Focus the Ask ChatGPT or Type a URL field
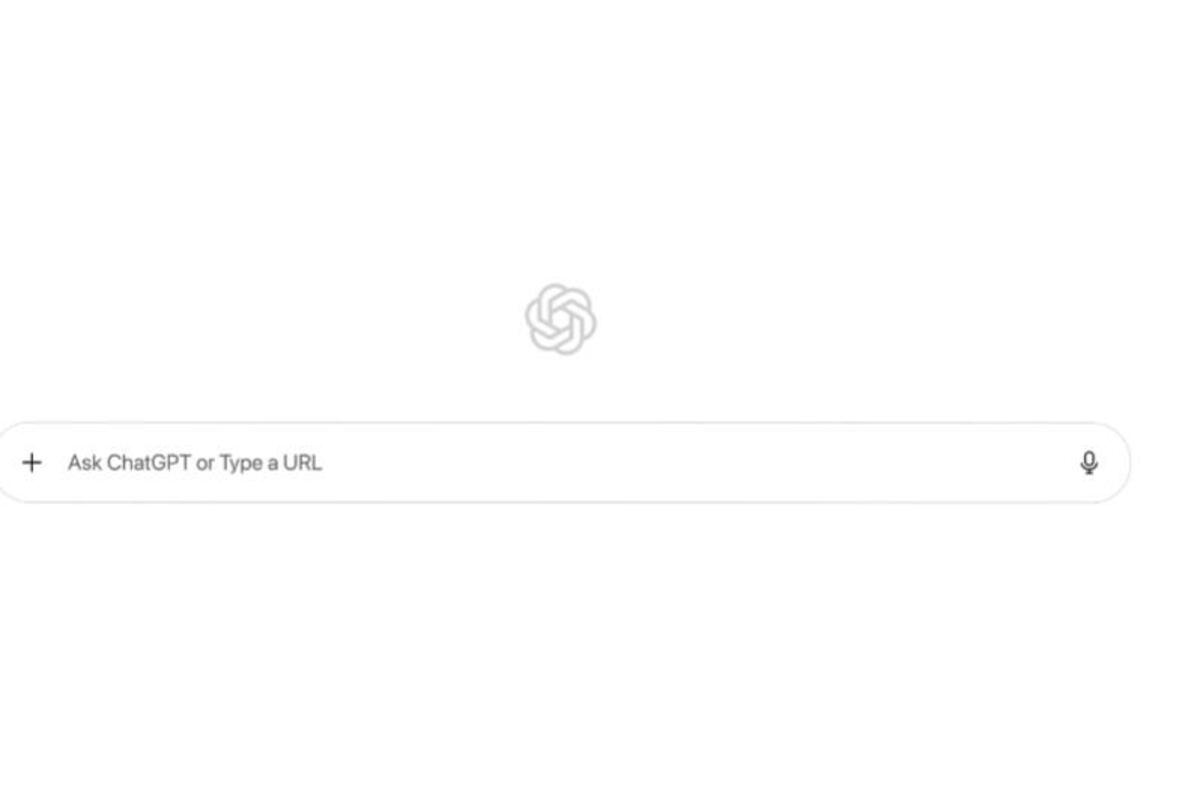Image resolution: width=1200 pixels, height=800 pixels. [x=563, y=462]
